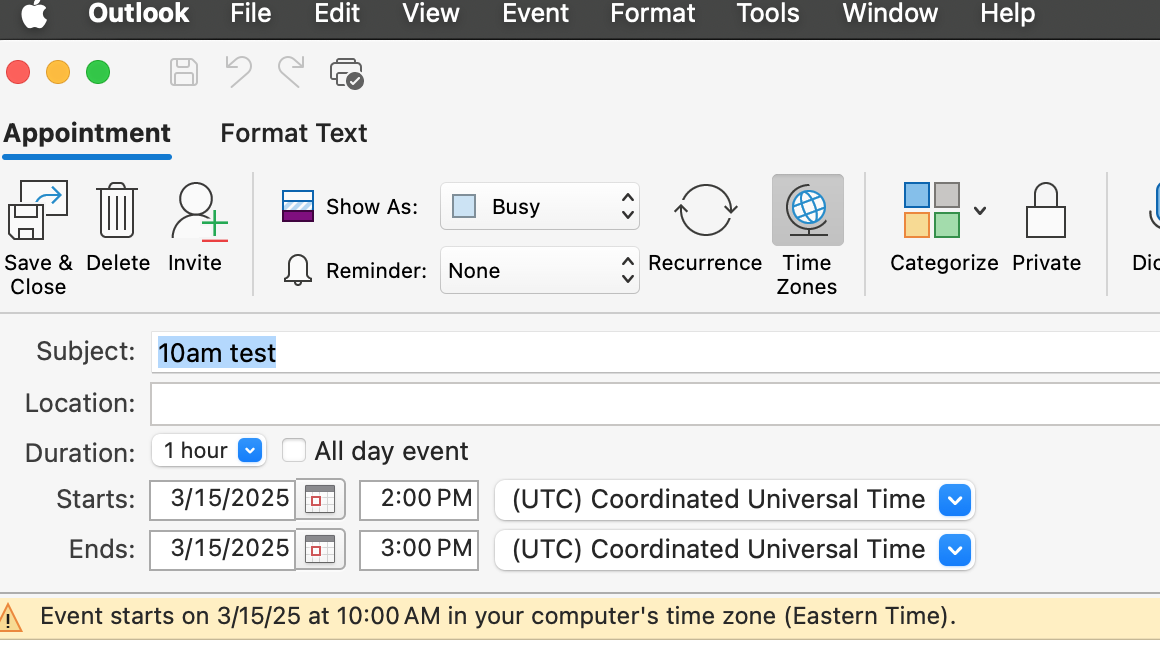Close the window with red button
This screenshot has width=1160, height=658.
click(x=18, y=73)
